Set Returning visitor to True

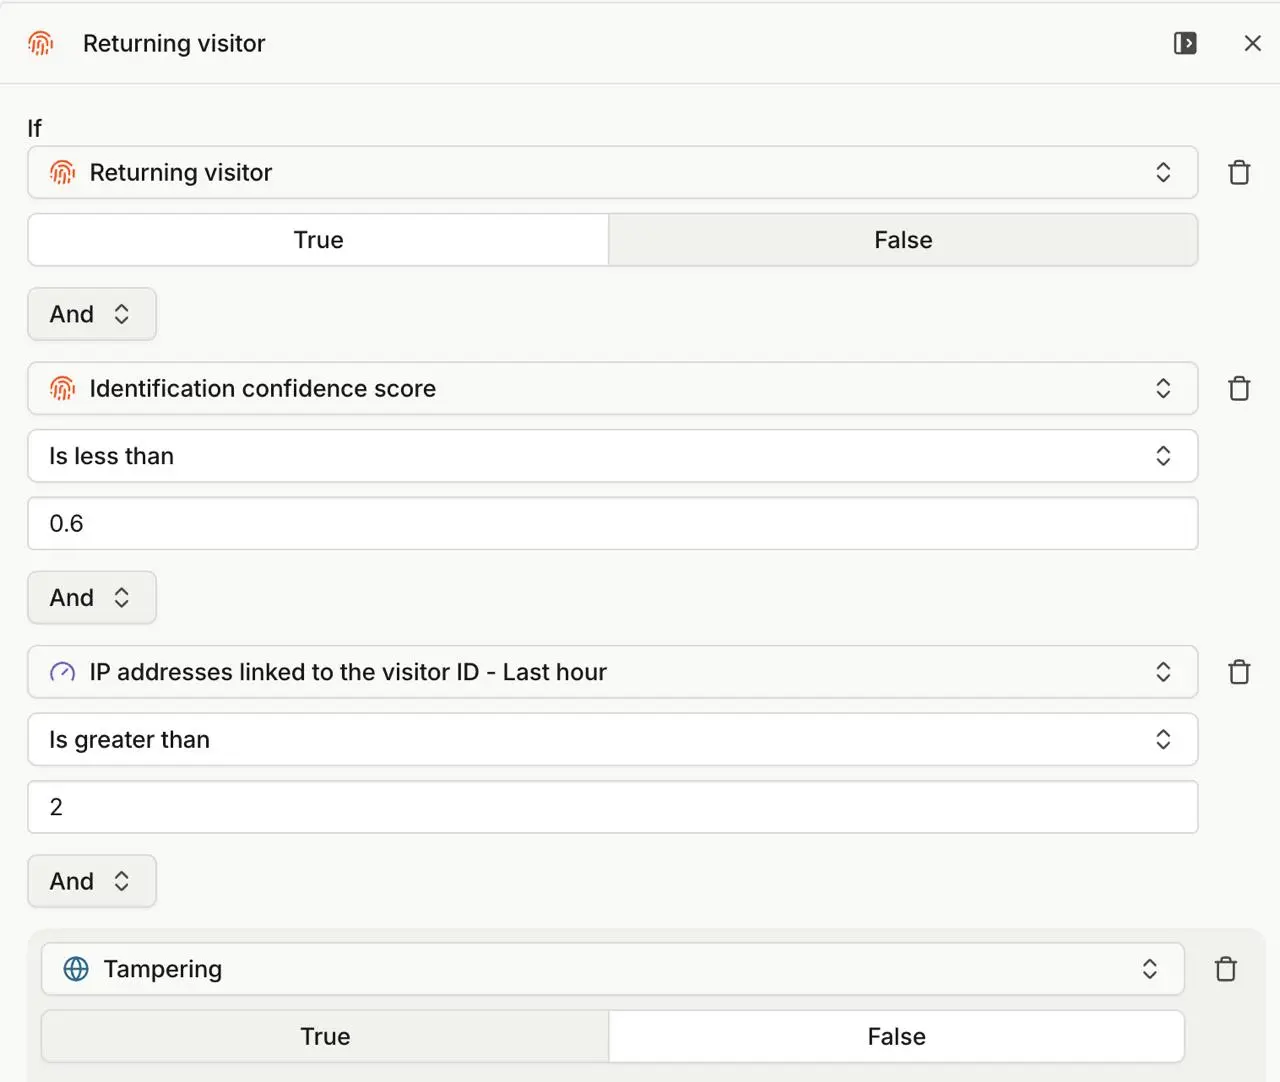318,240
